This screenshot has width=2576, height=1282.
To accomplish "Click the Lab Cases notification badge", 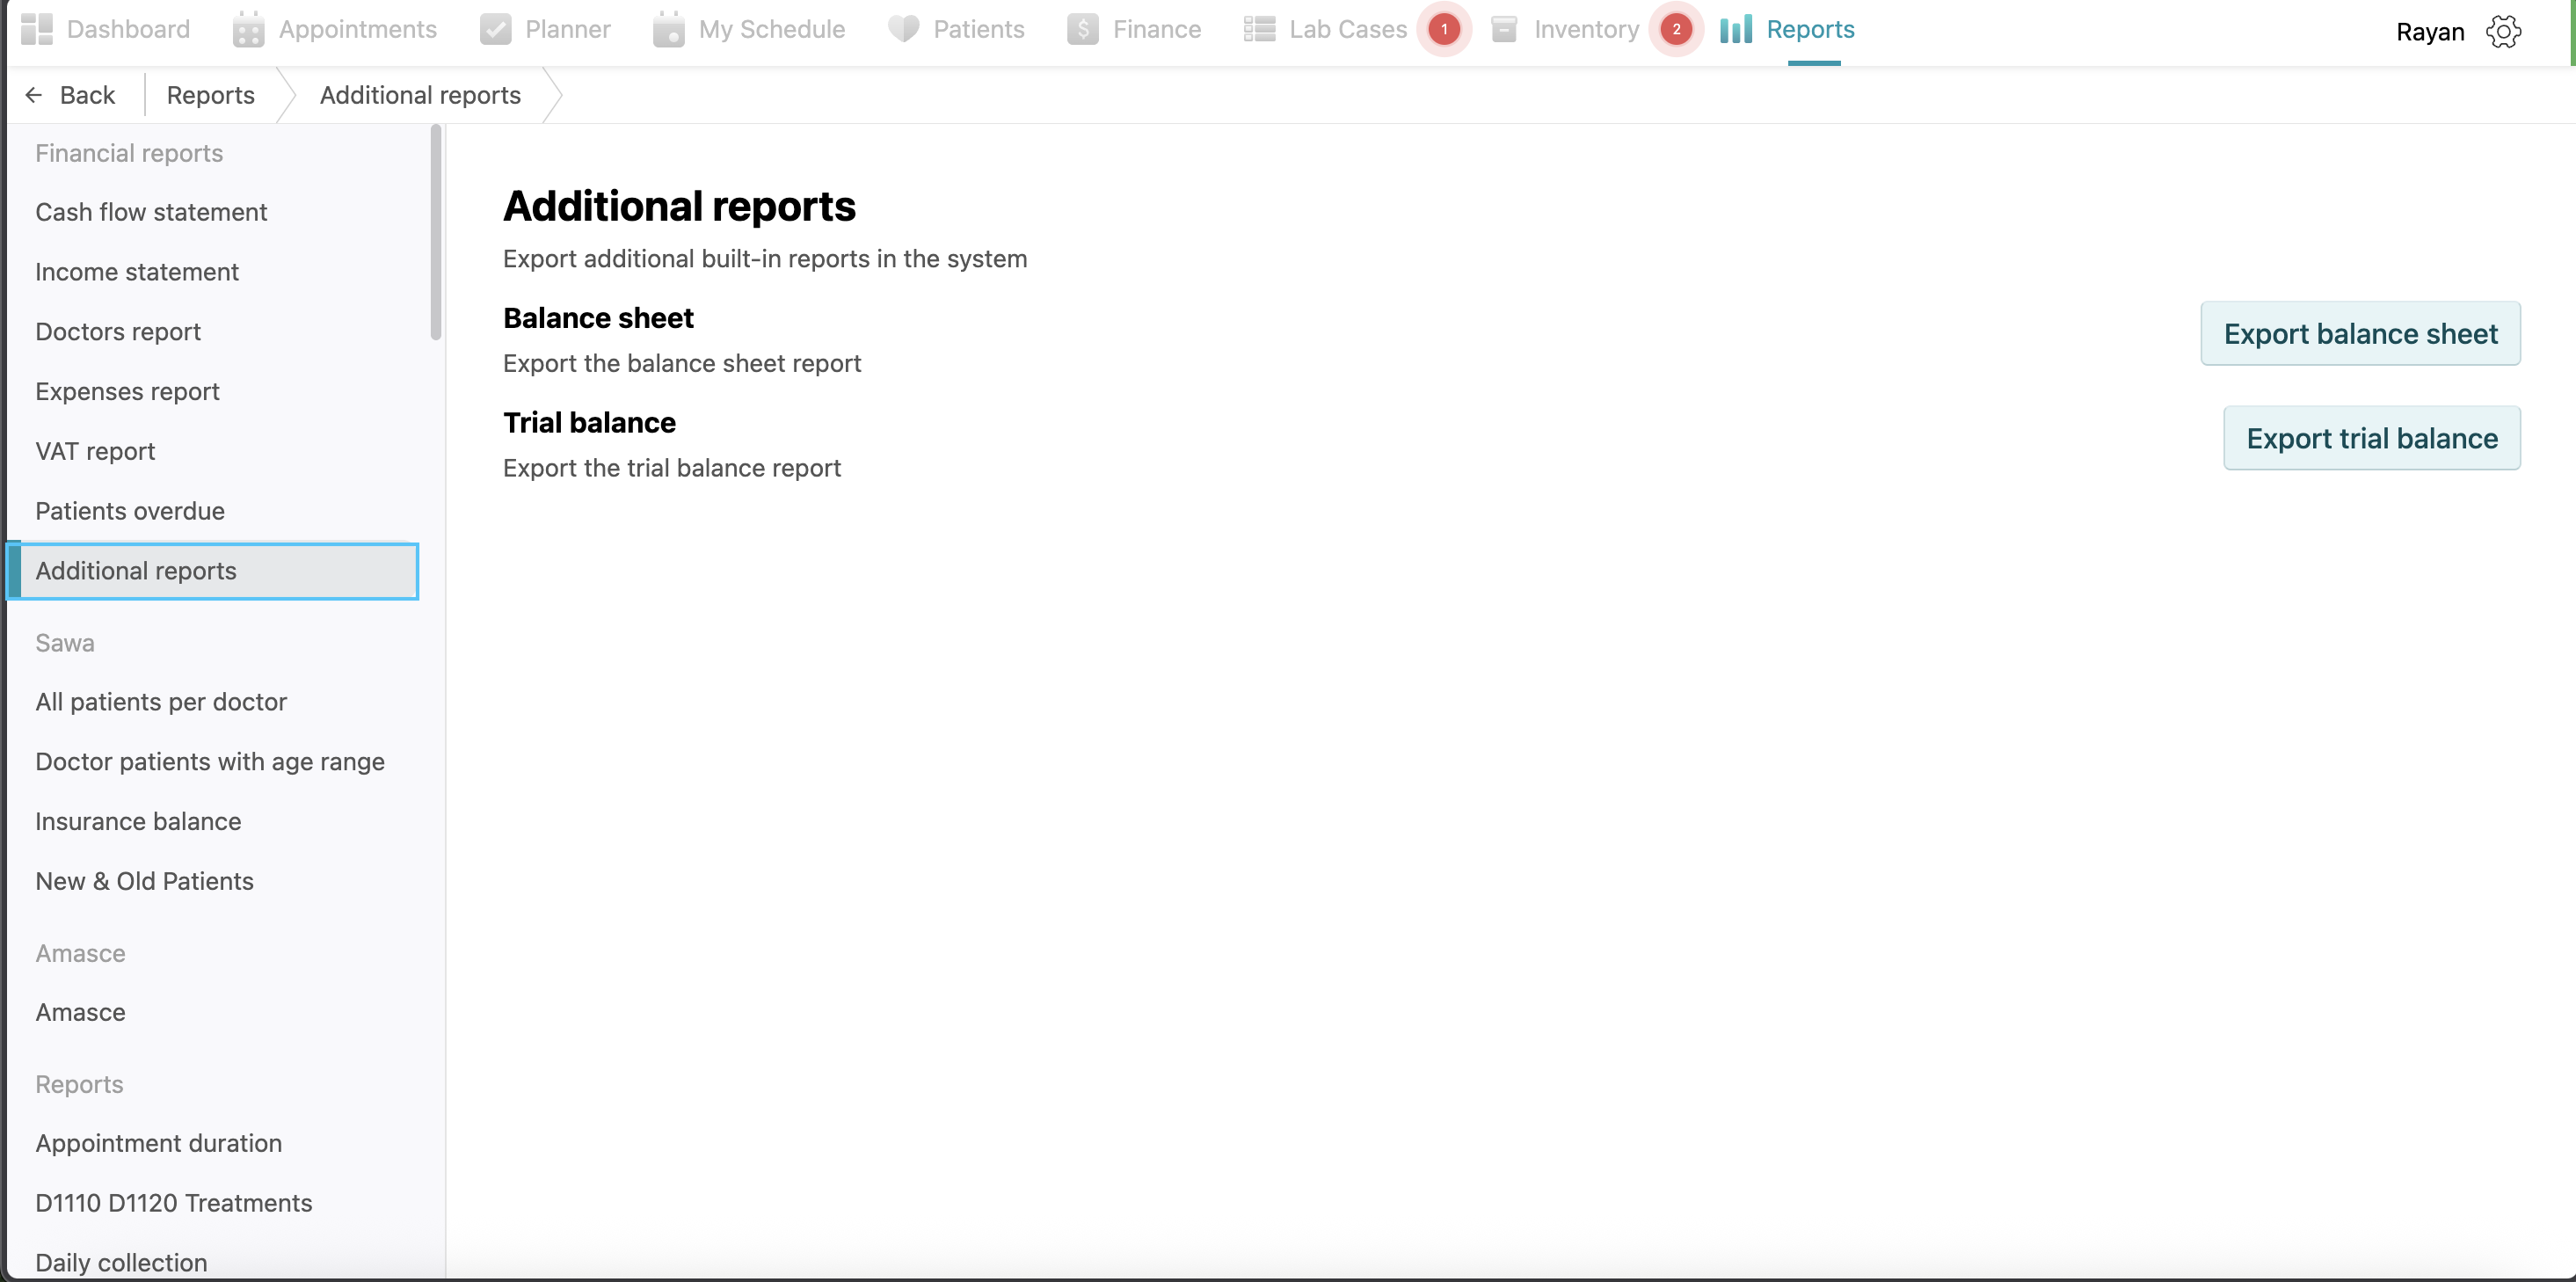I will [x=1443, y=29].
